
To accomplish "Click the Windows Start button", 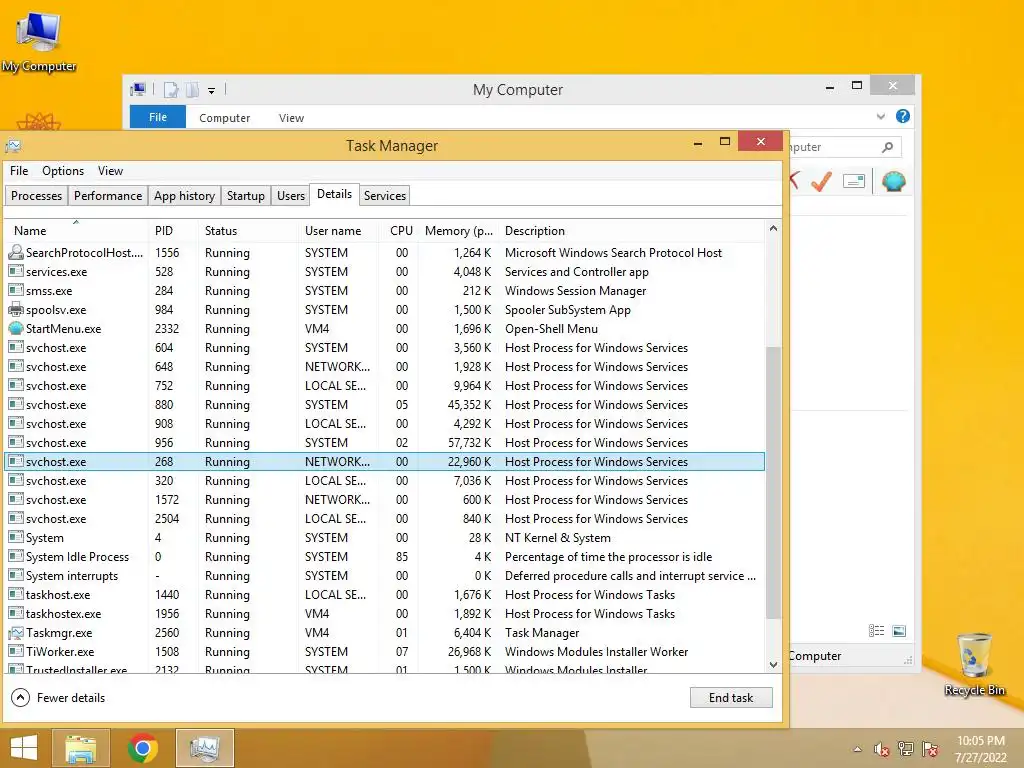I will click(x=24, y=748).
